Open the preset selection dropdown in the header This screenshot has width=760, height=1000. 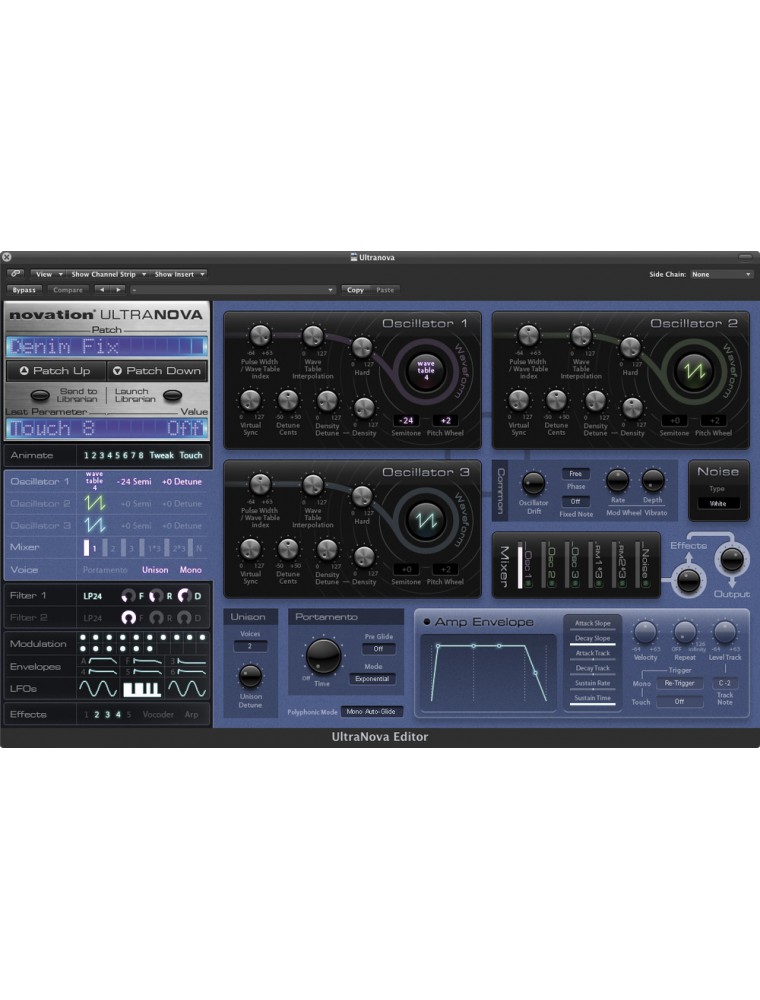[x=233, y=290]
